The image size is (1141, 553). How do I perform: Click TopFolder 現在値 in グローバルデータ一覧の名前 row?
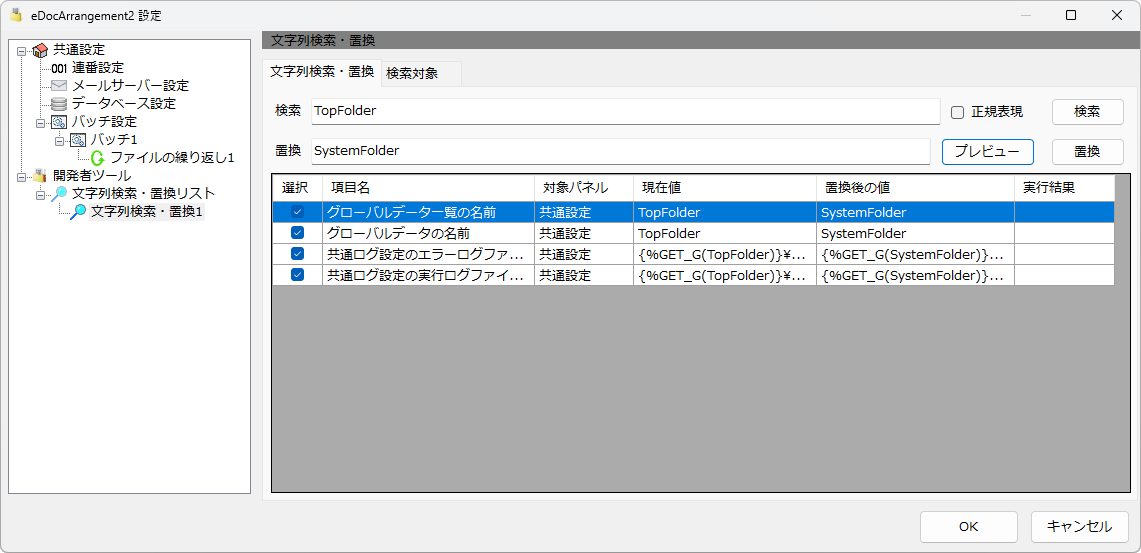pos(725,212)
